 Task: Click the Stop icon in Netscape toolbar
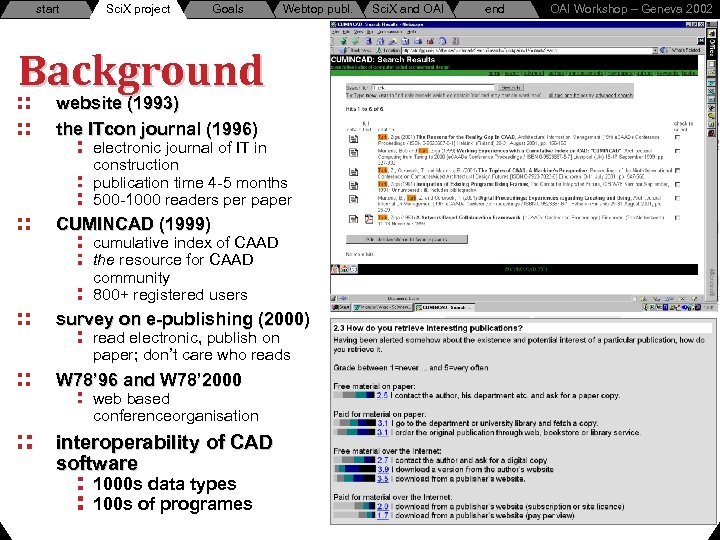click(456, 41)
